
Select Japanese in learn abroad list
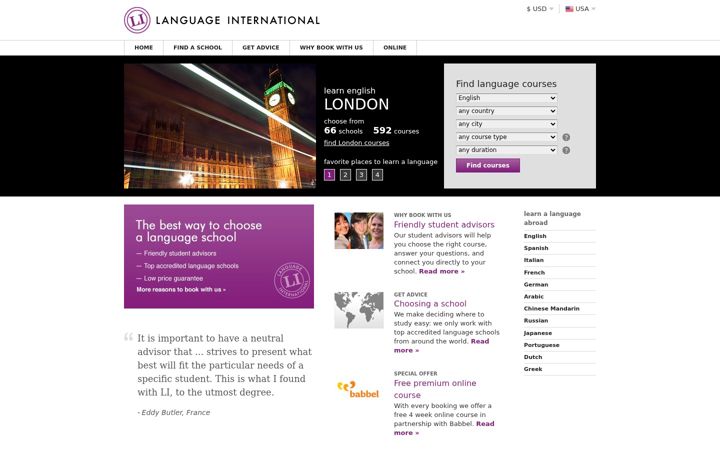(x=538, y=333)
